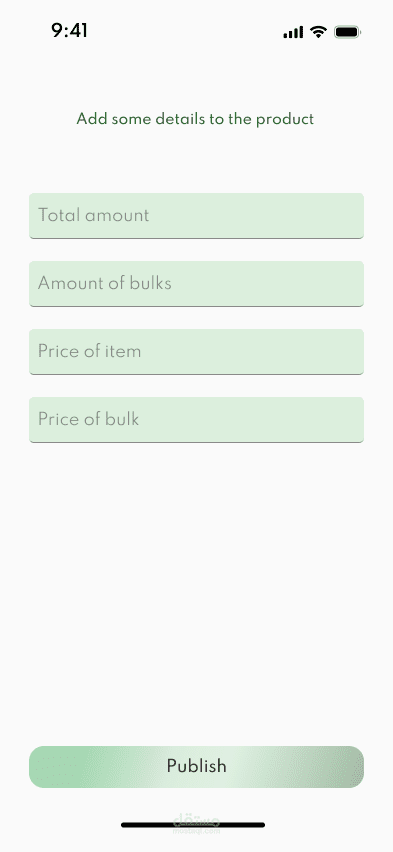Focus the Total amount input field
Viewport: 393px width, 852px height.
pyautogui.click(x=196, y=216)
